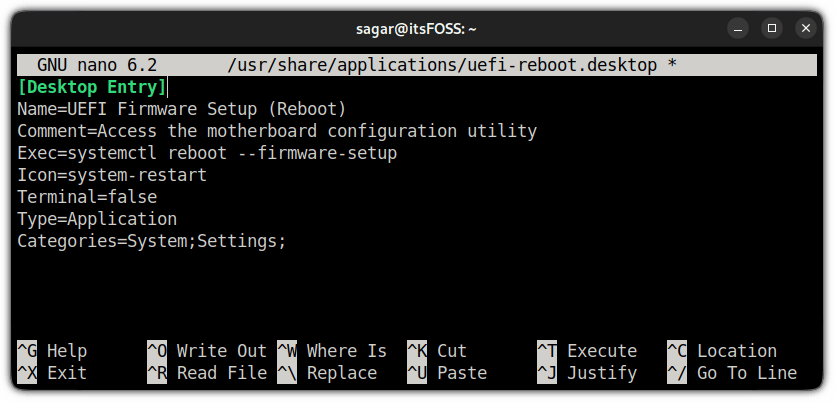This screenshot has width=836, height=403.
Task: Select the ^K Cut shortcut
Action: 437,351
